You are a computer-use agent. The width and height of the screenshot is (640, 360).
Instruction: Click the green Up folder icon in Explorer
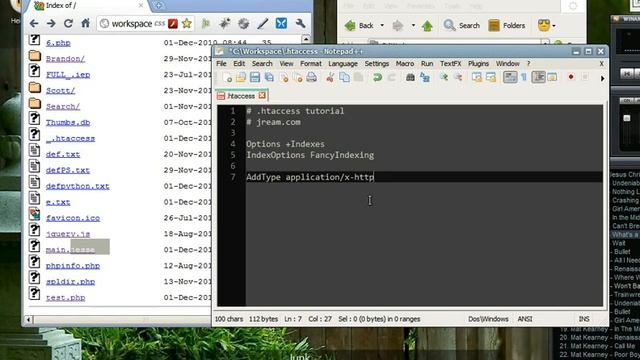(427, 26)
